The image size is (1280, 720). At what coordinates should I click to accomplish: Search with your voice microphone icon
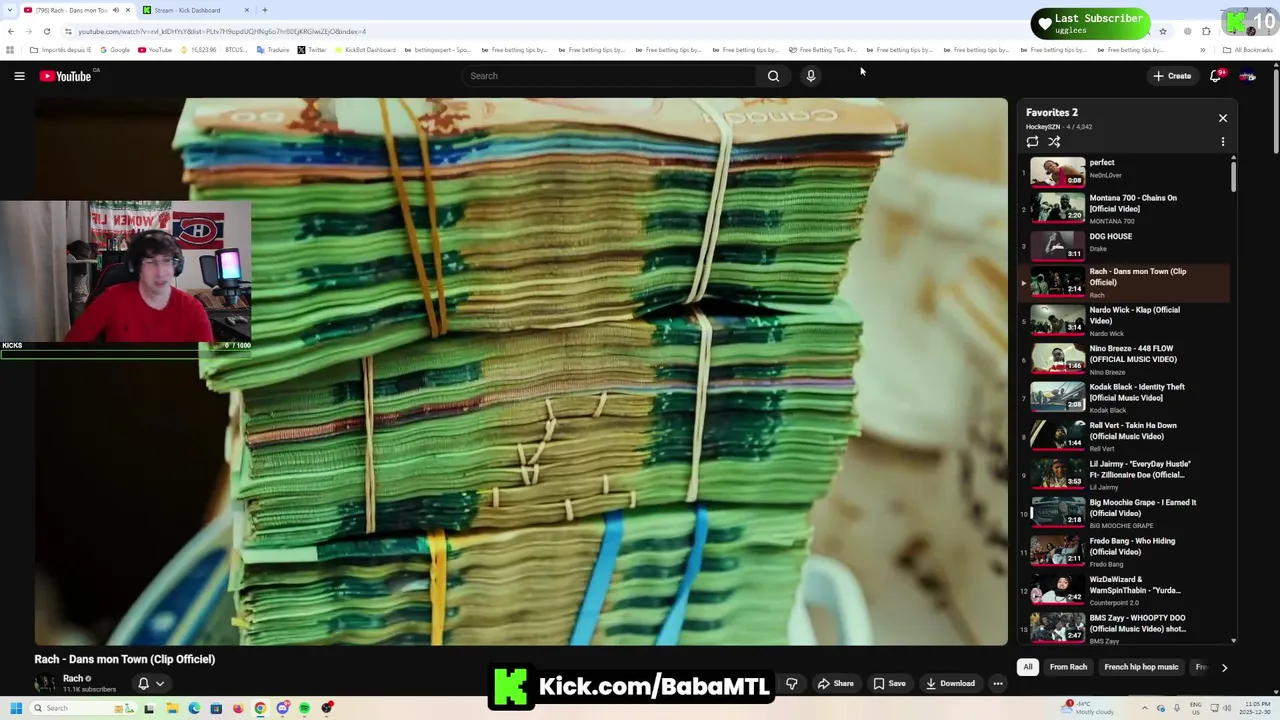(811, 76)
